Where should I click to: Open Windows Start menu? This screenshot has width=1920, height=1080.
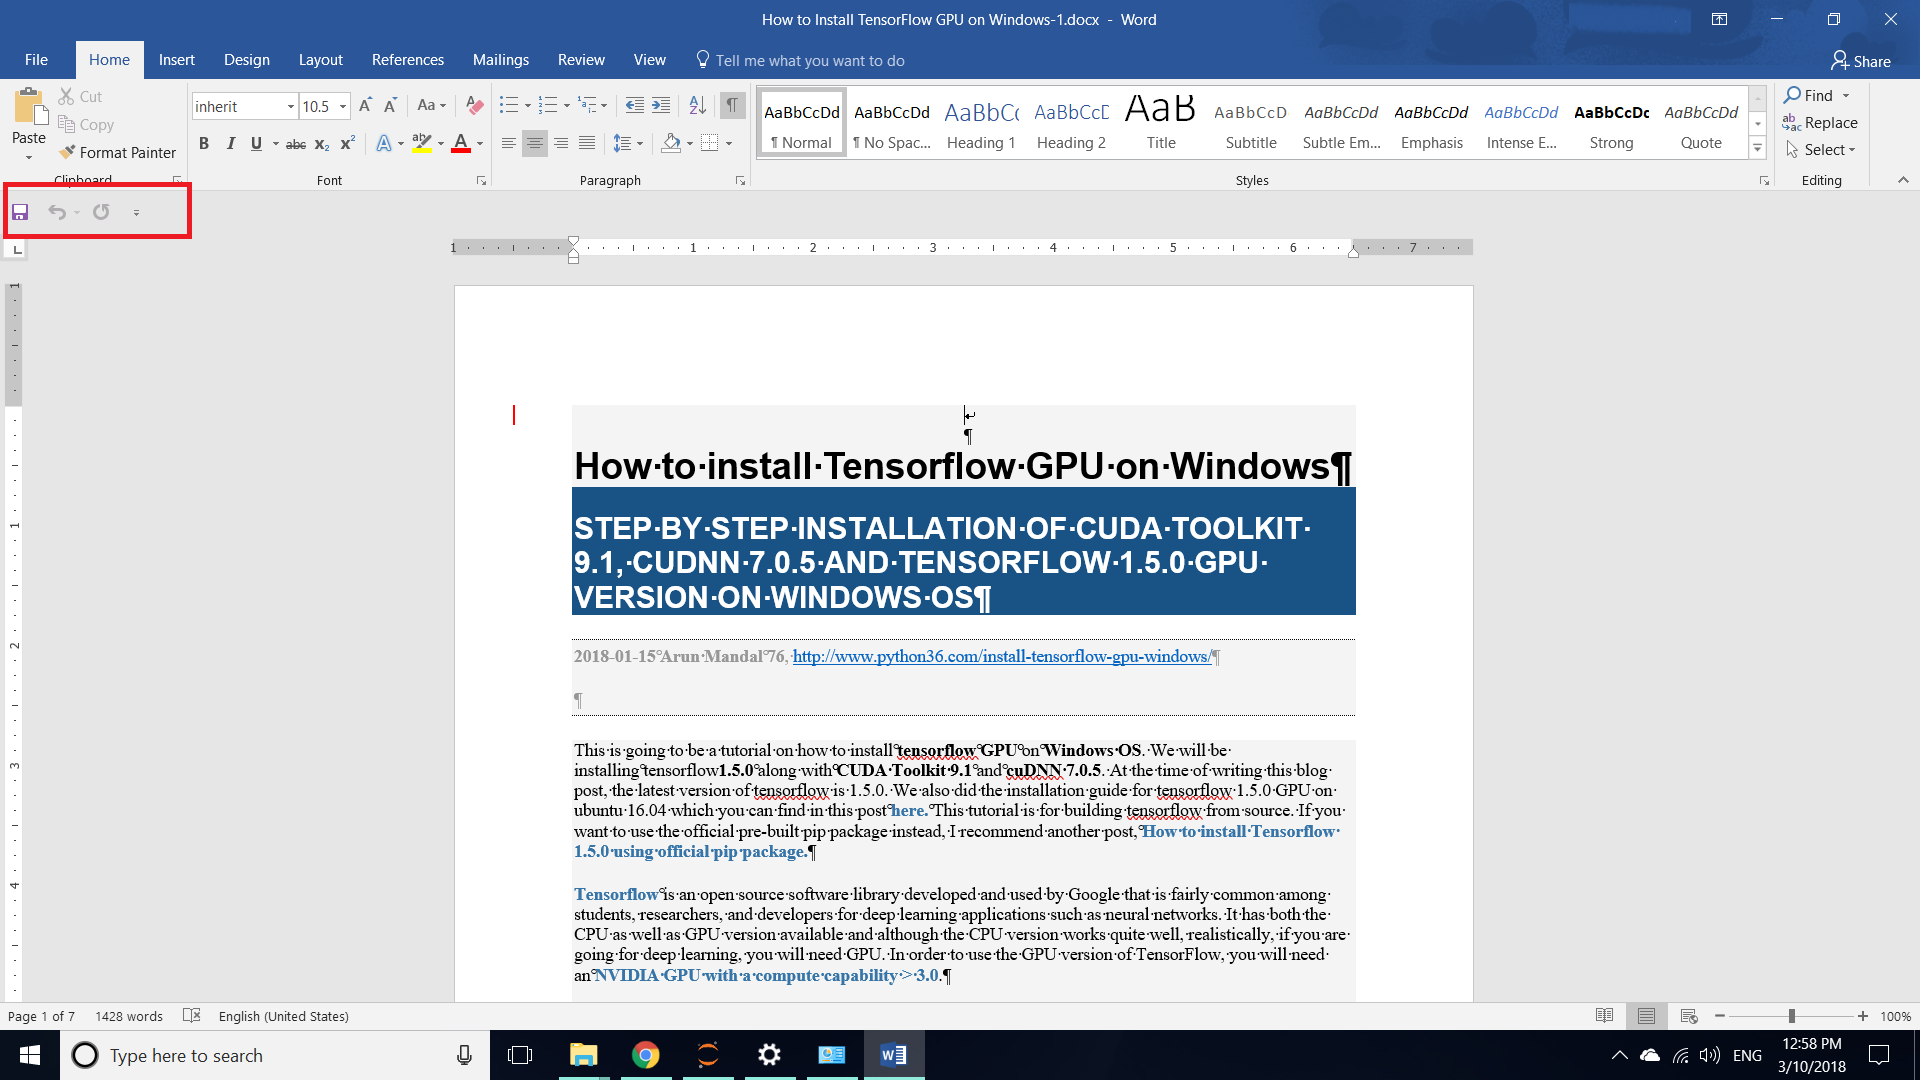(30, 1055)
